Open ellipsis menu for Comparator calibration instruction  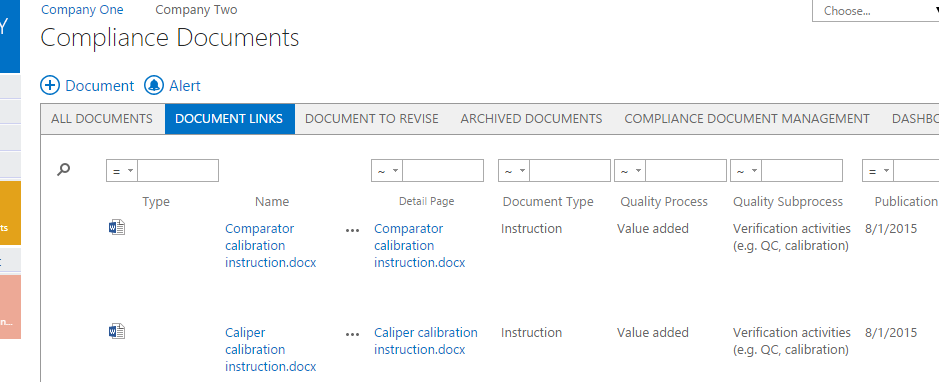[353, 231]
